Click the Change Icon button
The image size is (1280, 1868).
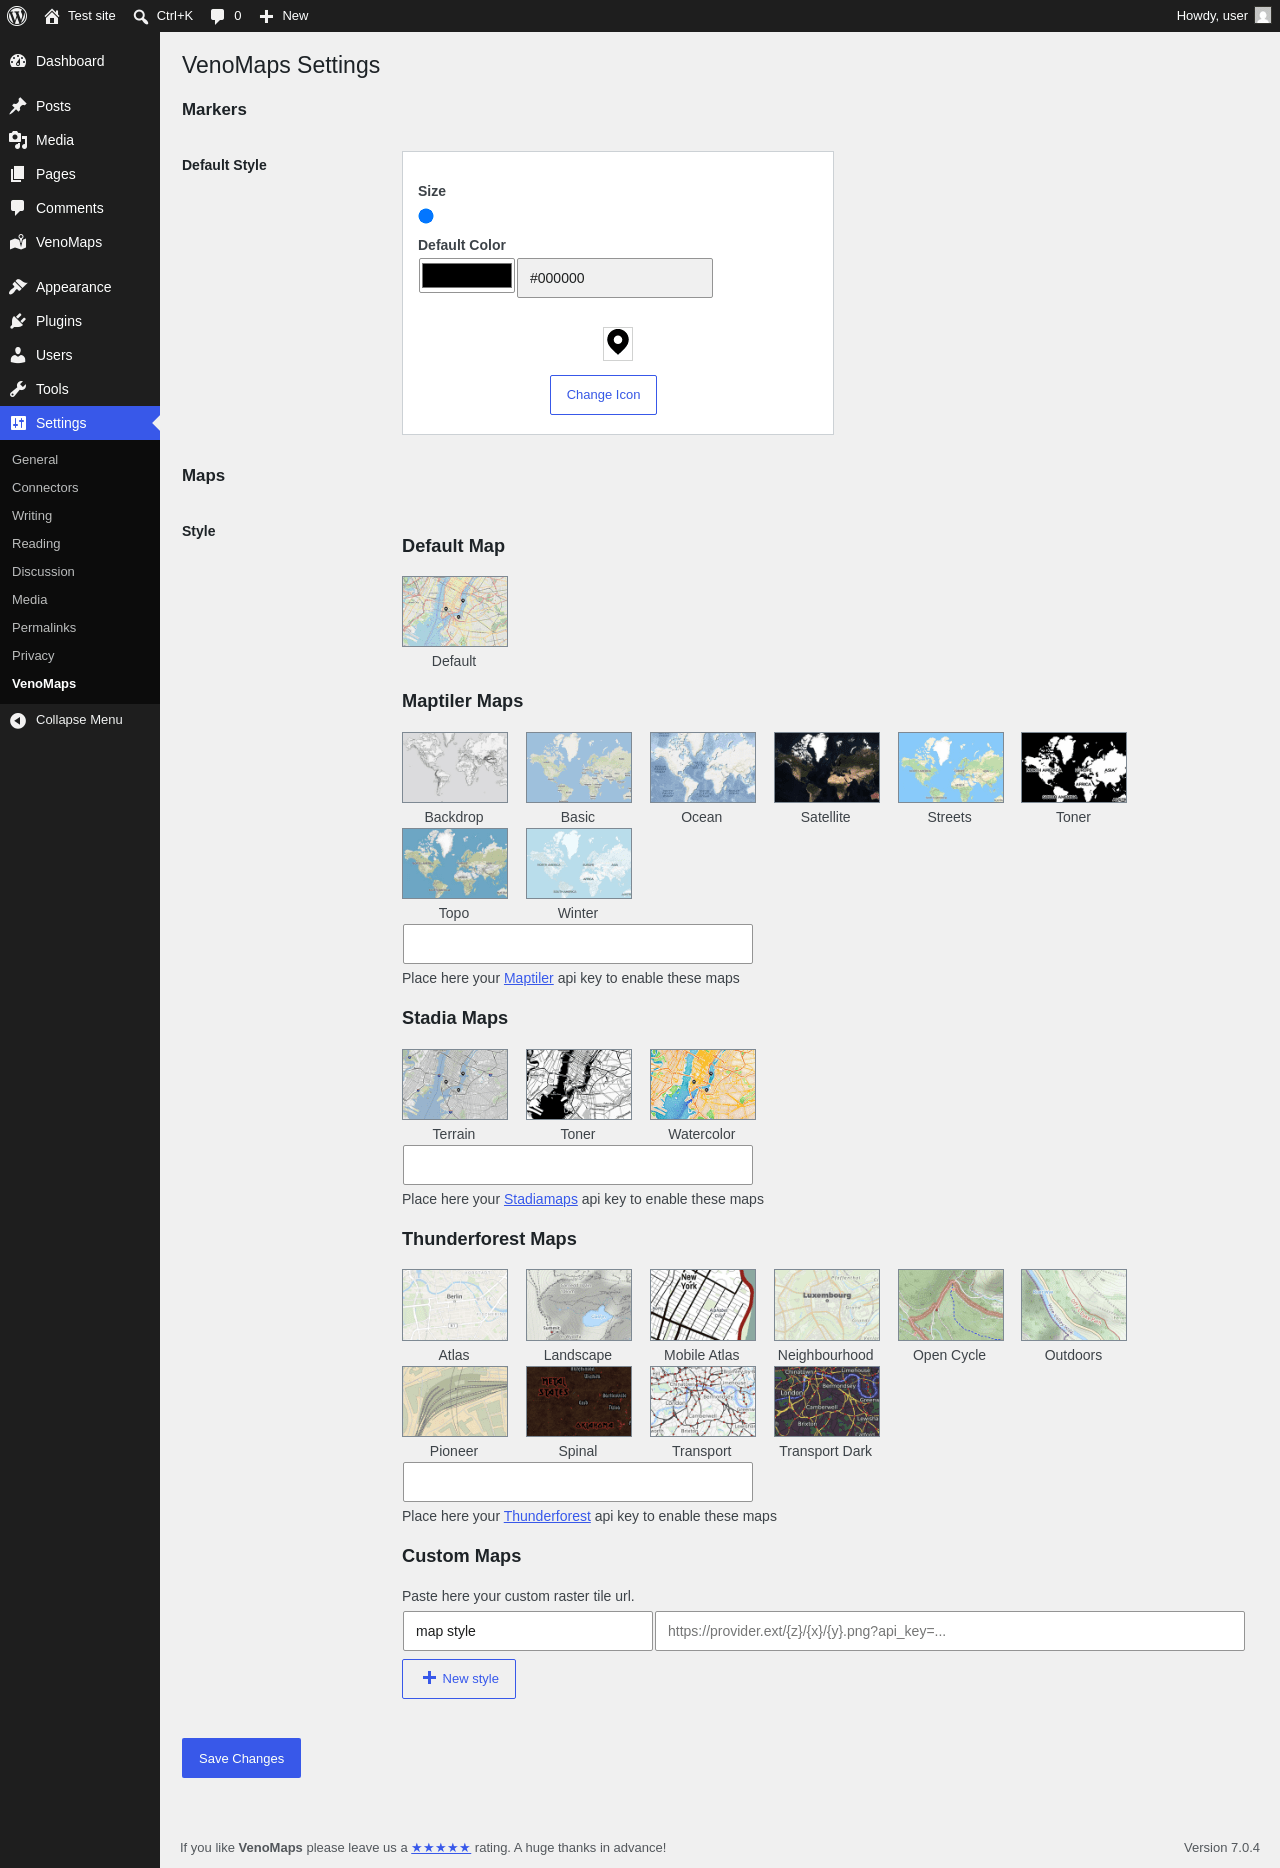click(x=603, y=395)
